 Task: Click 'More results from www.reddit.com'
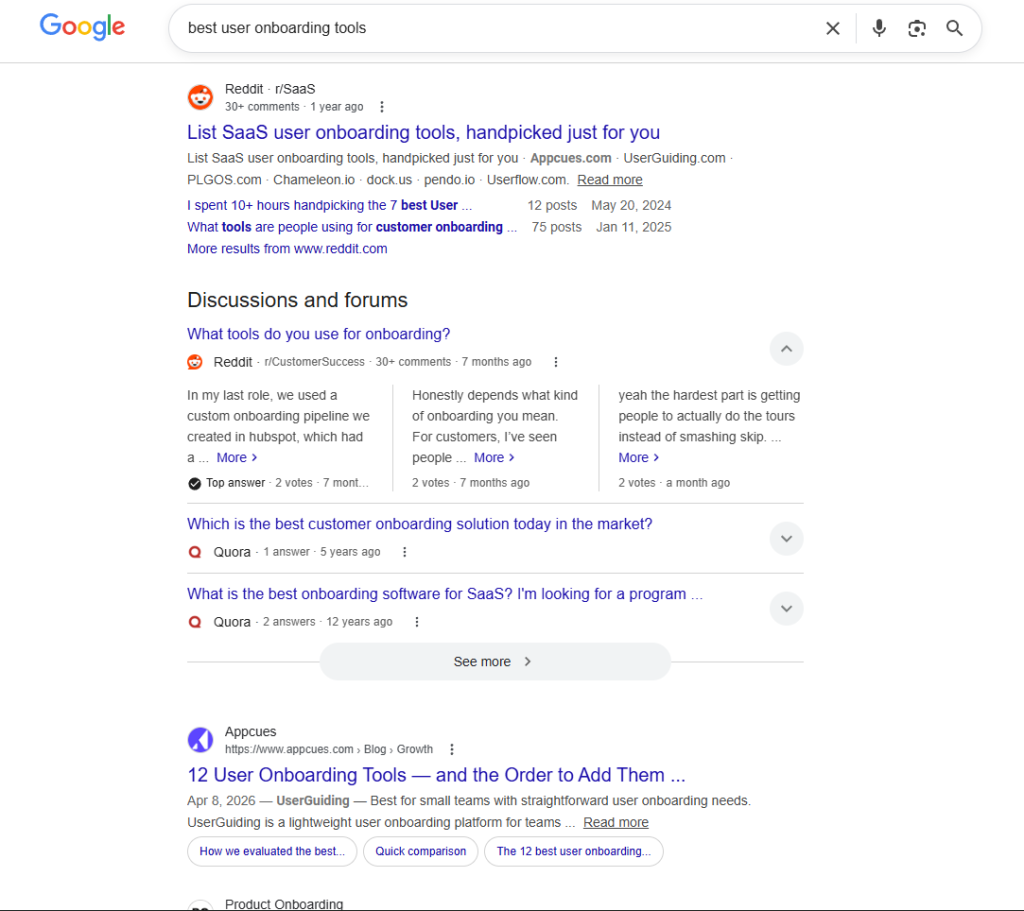(x=287, y=249)
